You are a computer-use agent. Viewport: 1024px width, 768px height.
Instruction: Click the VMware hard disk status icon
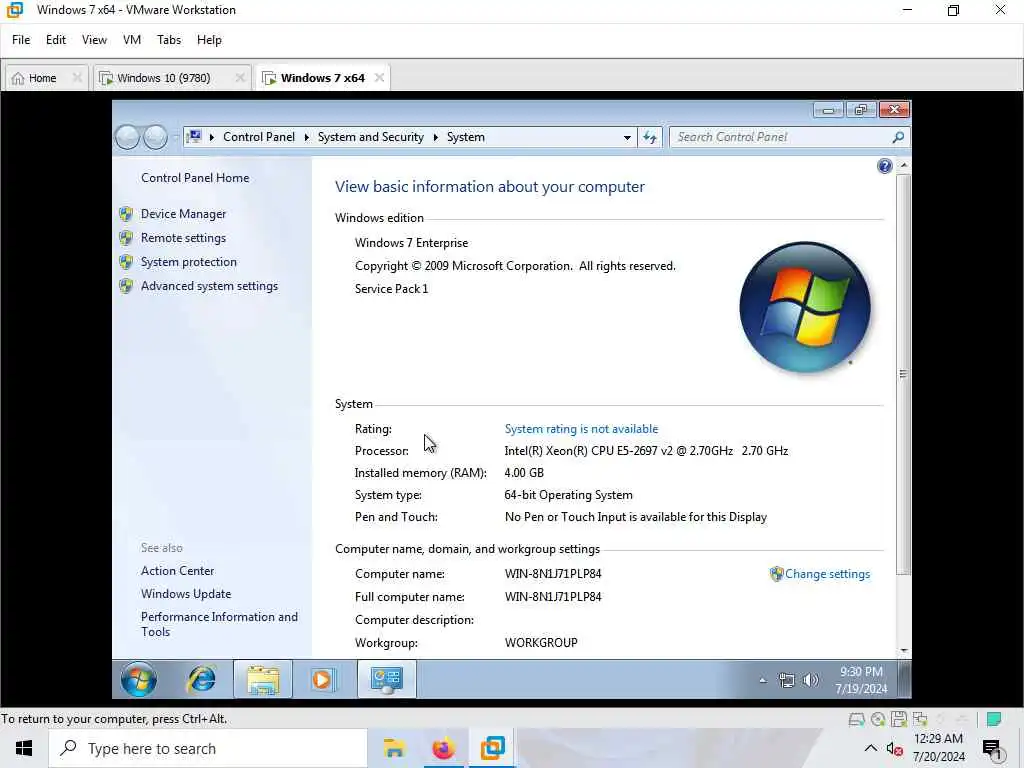[856, 720]
